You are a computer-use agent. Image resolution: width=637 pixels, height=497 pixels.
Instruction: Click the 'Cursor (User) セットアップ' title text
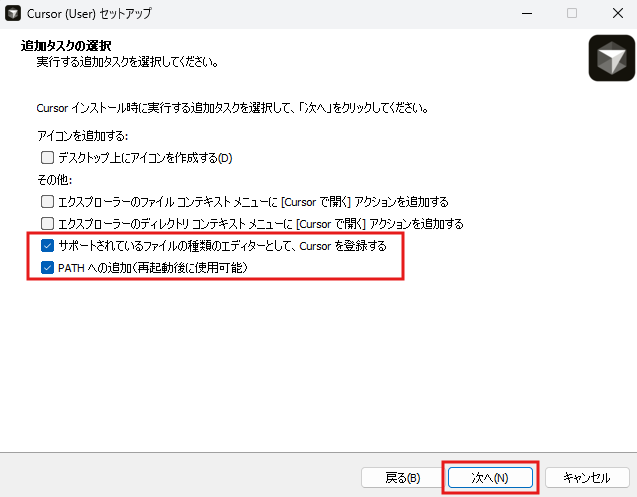pyautogui.click(x=89, y=13)
